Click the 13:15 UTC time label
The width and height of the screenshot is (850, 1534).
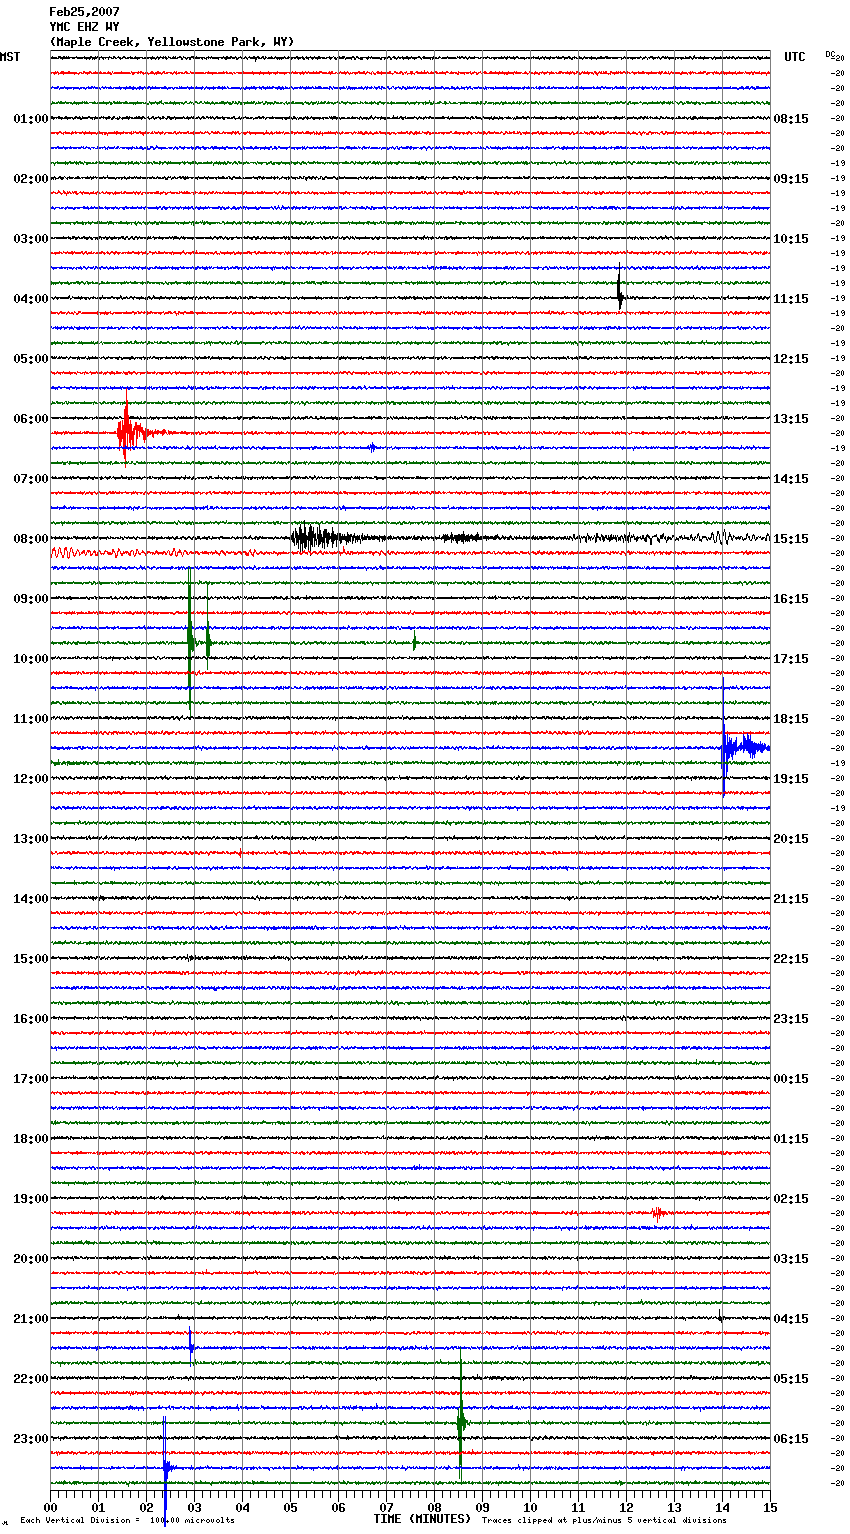(x=791, y=419)
